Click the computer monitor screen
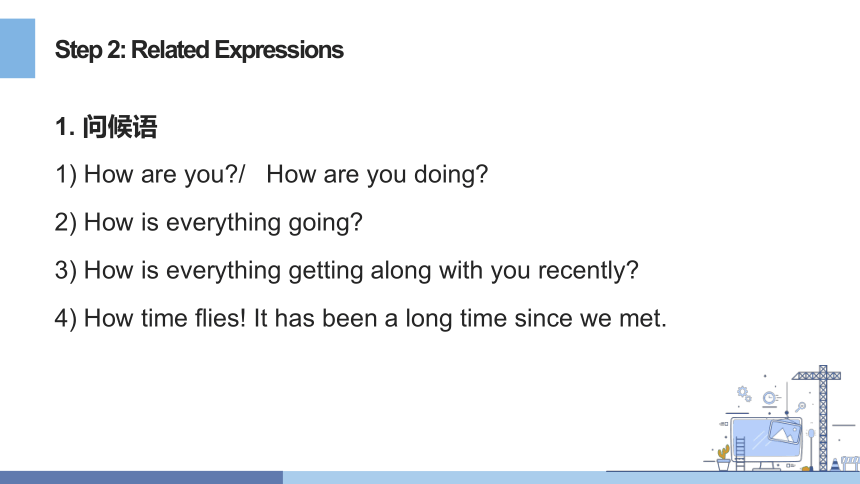The height and width of the screenshot is (484, 860). click(x=766, y=438)
